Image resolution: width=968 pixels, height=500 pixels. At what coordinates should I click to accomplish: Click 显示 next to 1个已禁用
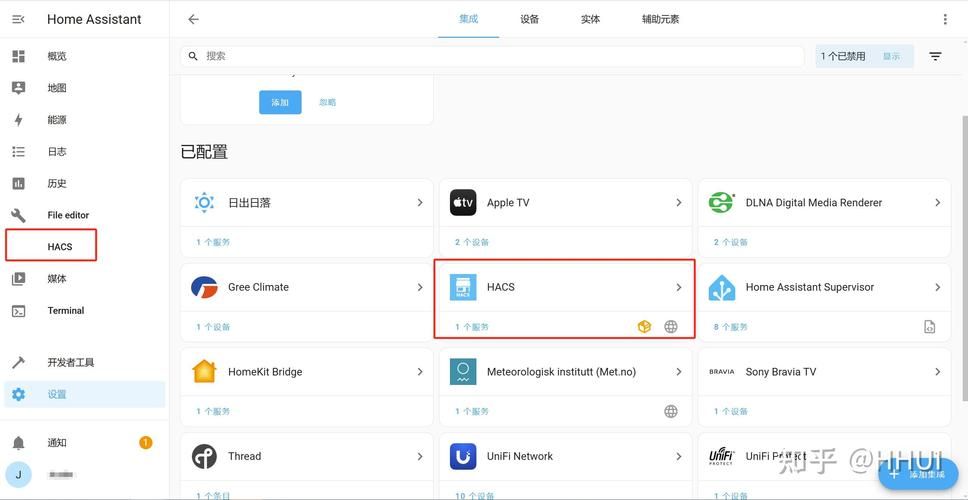point(891,56)
